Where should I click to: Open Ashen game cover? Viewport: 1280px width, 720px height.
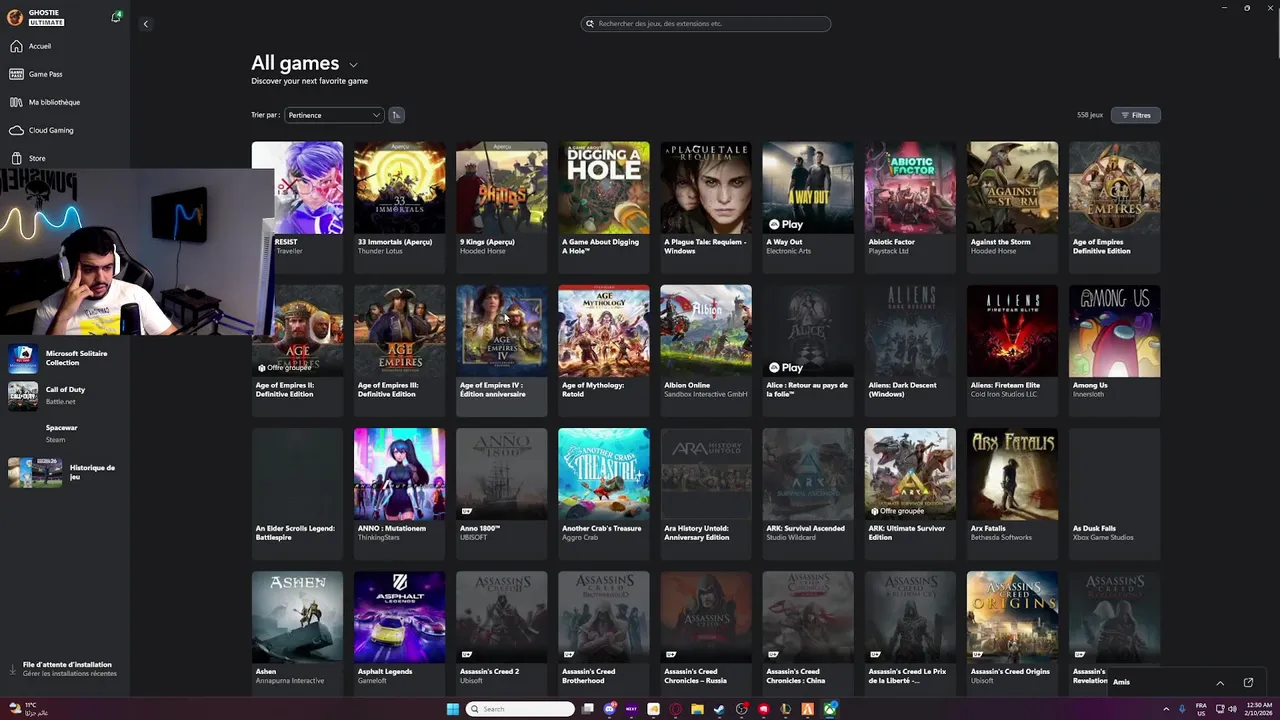coord(297,617)
